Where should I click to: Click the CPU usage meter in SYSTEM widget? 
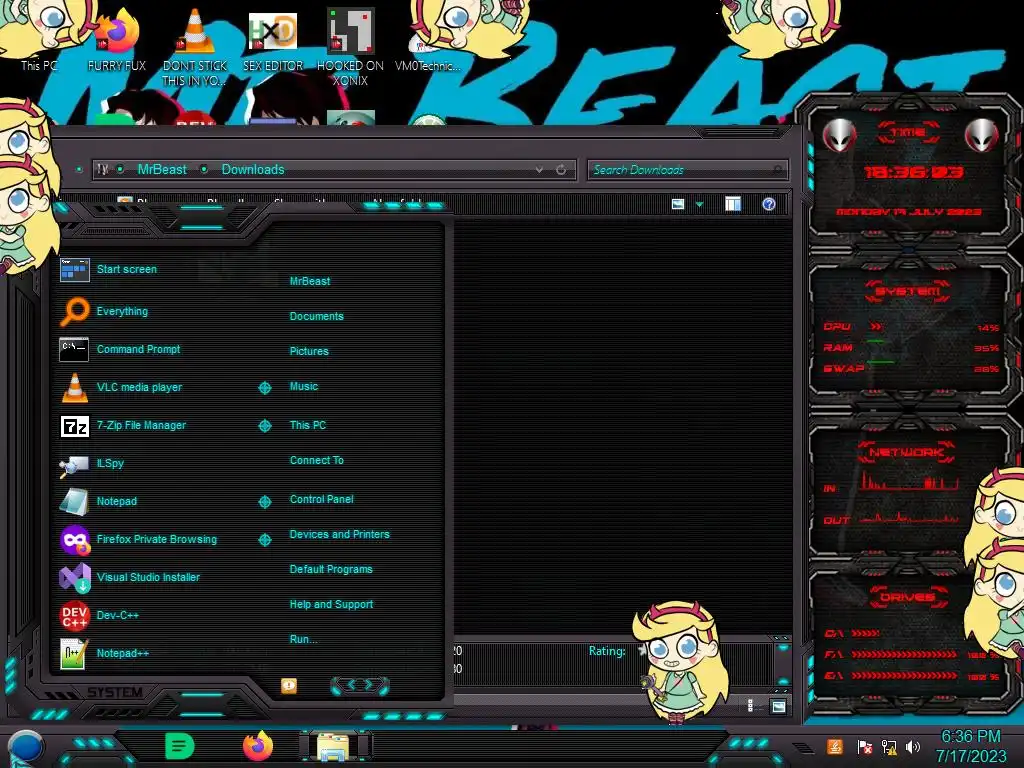pos(910,327)
